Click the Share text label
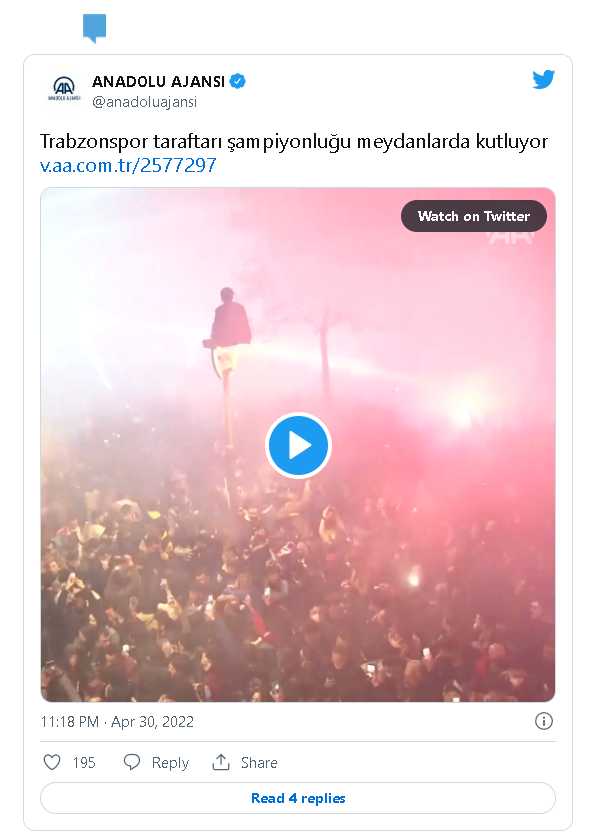594x839 pixels. [259, 762]
